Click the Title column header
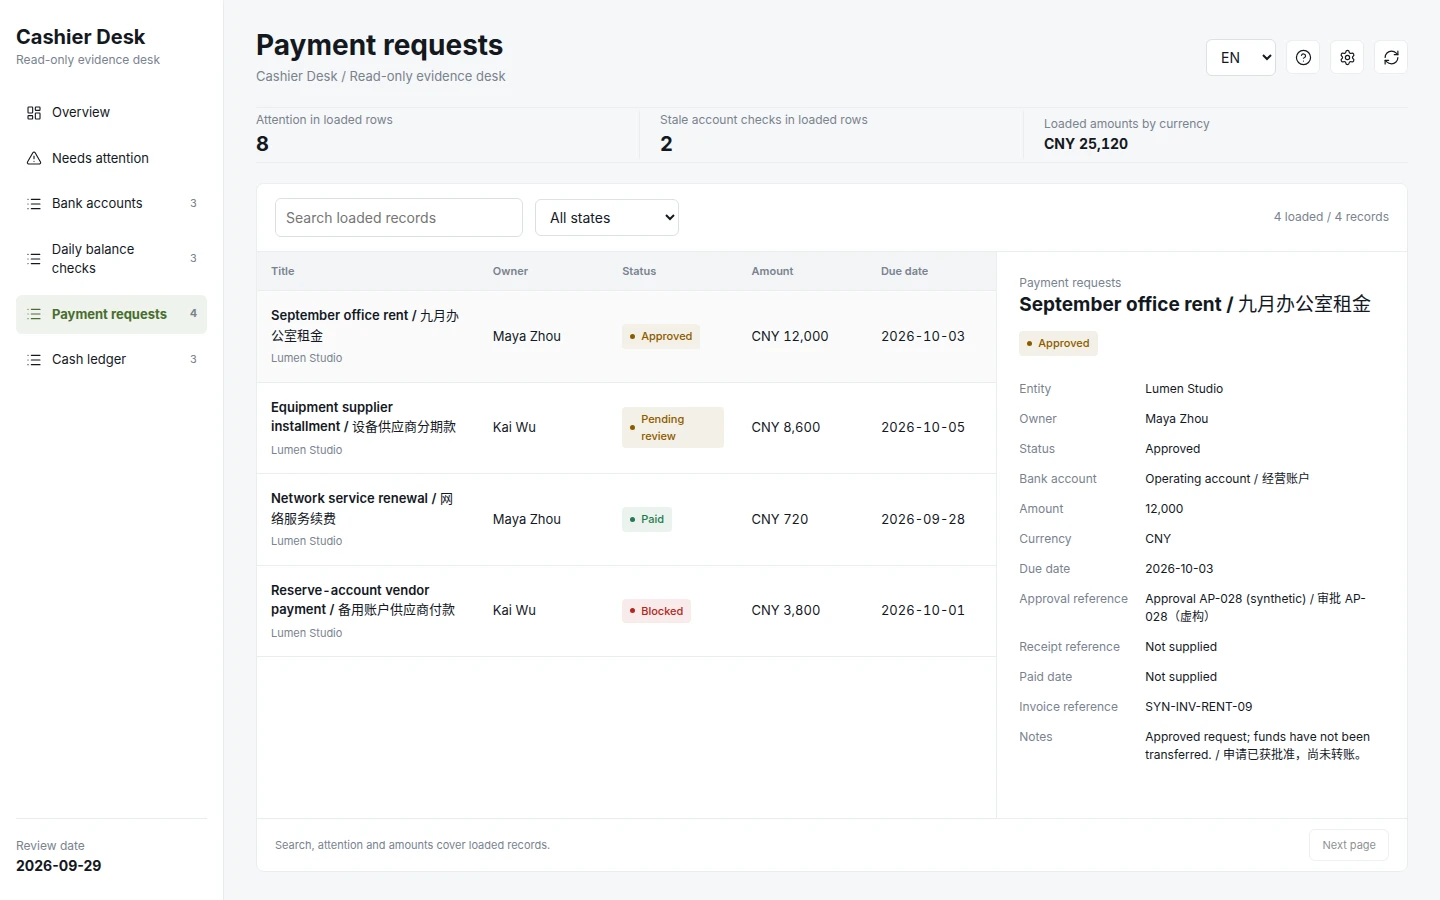This screenshot has width=1440, height=900. pyautogui.click(x=283, y=271)
